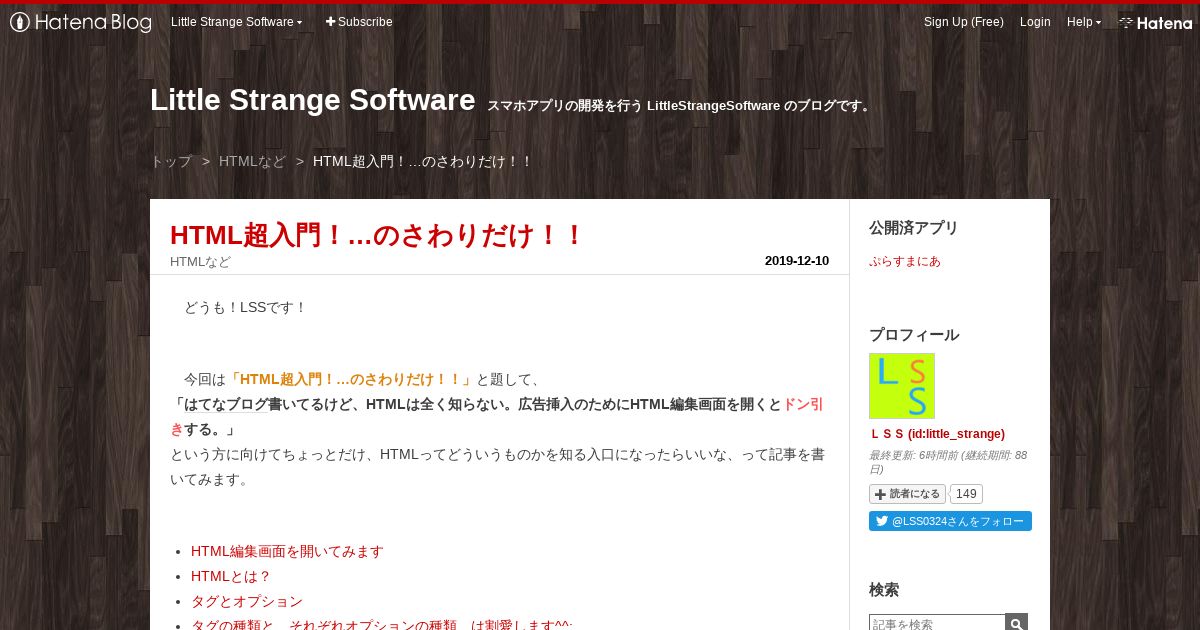The image size is (1200, 630).
Task: Click the 2019-12-10 date link
Action: point(796,261)
